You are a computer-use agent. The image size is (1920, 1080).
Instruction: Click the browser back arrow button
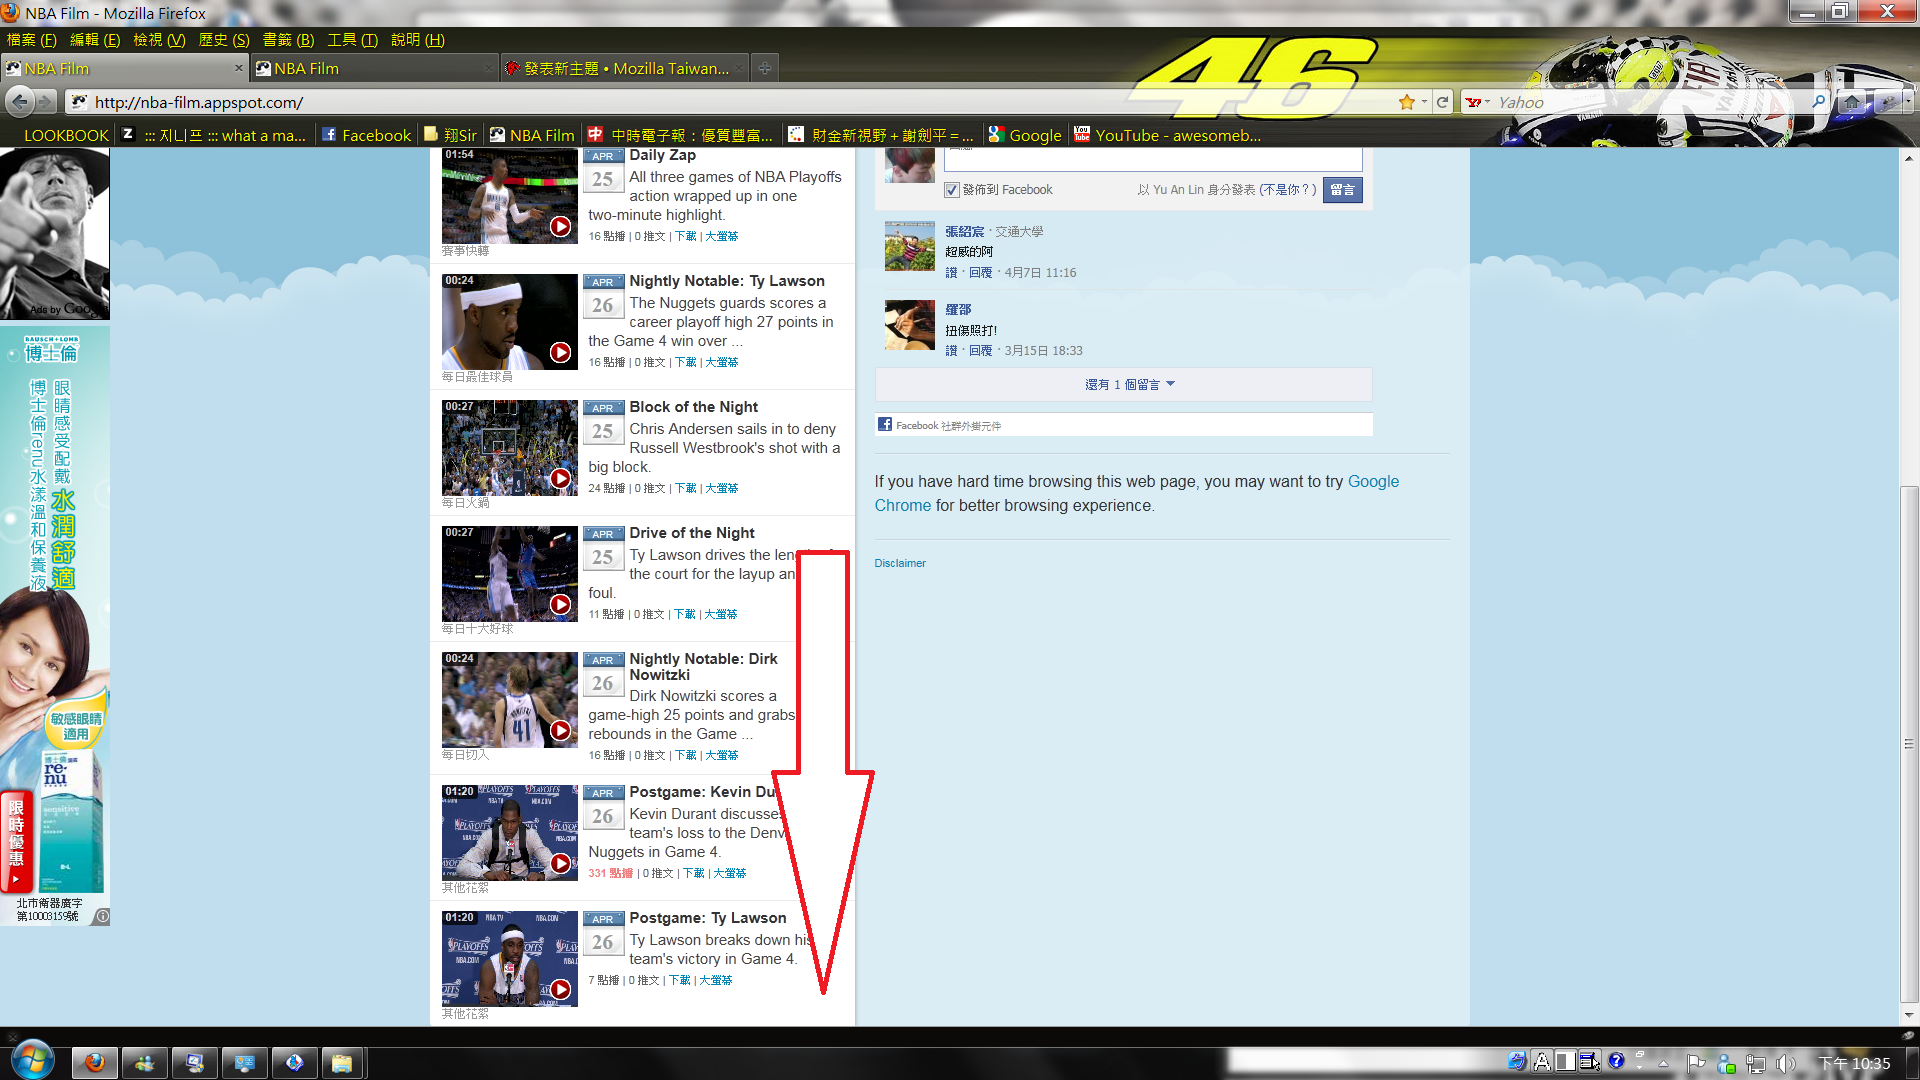click(x=19, y=101)
